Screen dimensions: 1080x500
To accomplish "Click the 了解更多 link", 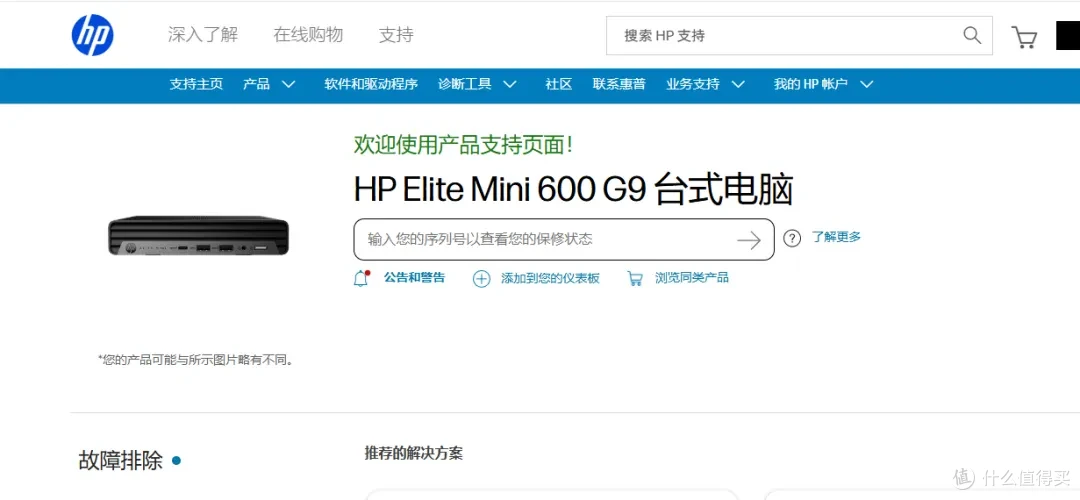I will [836, 237].
